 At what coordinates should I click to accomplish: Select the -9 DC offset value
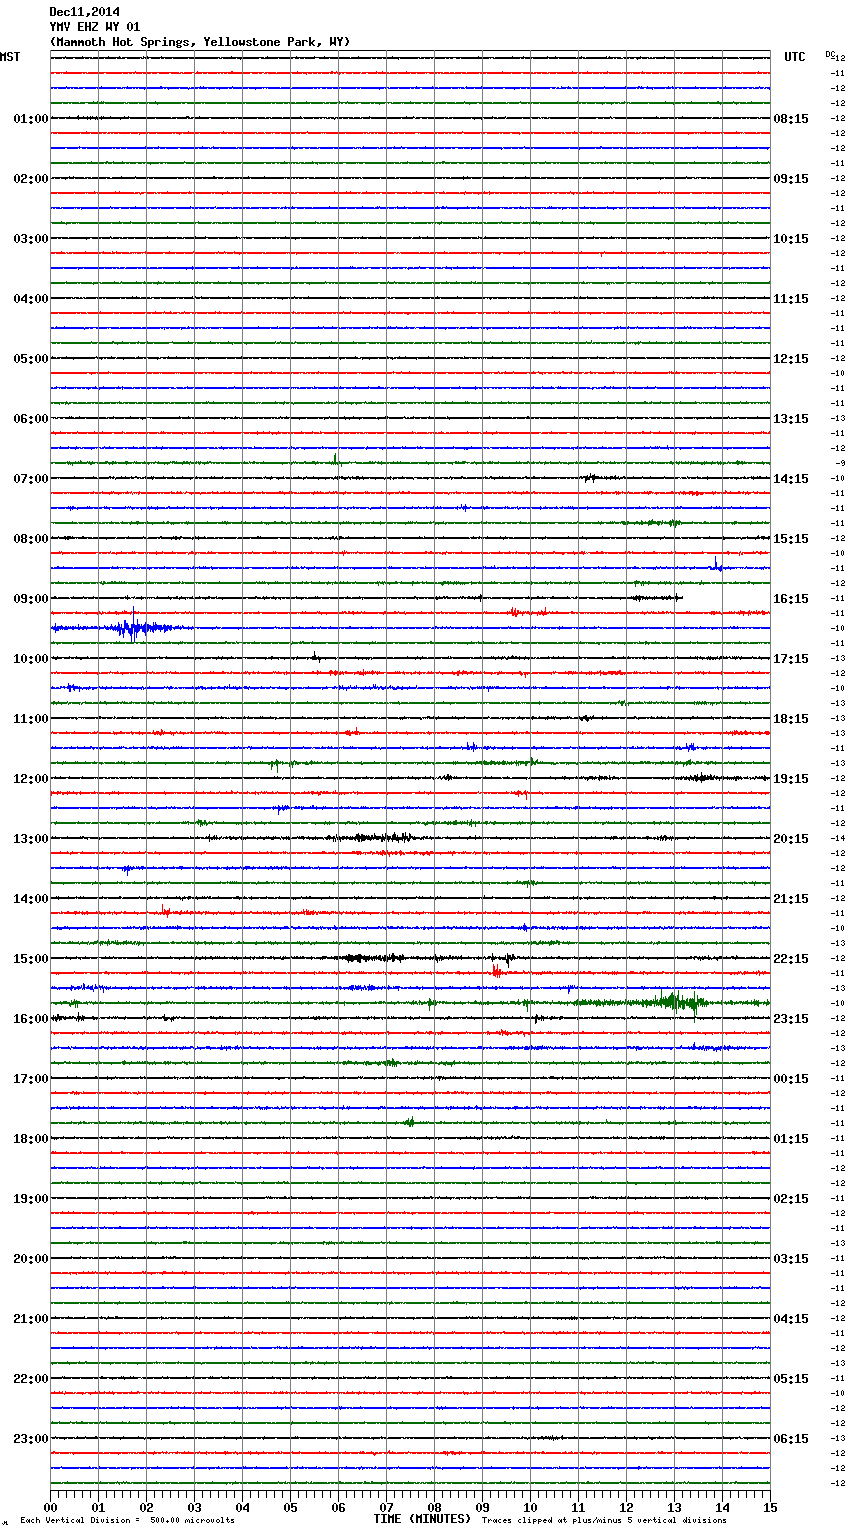tap(840, 464)
